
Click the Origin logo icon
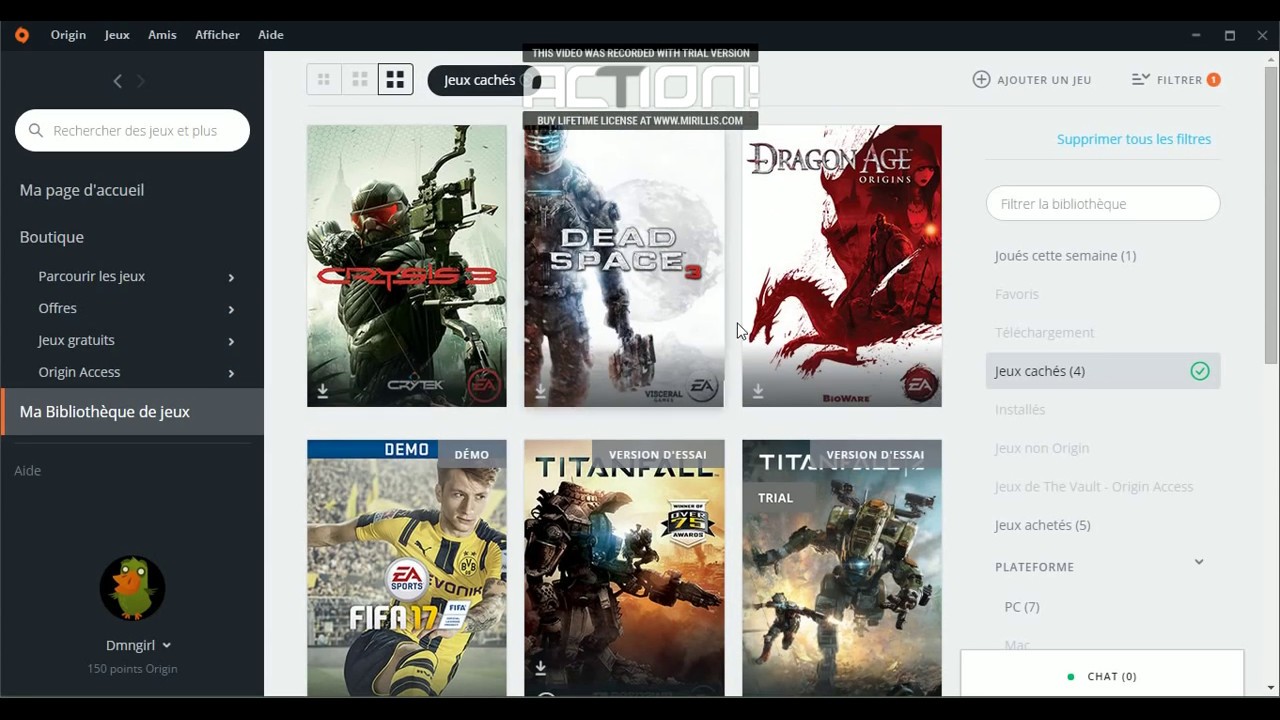coord(22,35)
